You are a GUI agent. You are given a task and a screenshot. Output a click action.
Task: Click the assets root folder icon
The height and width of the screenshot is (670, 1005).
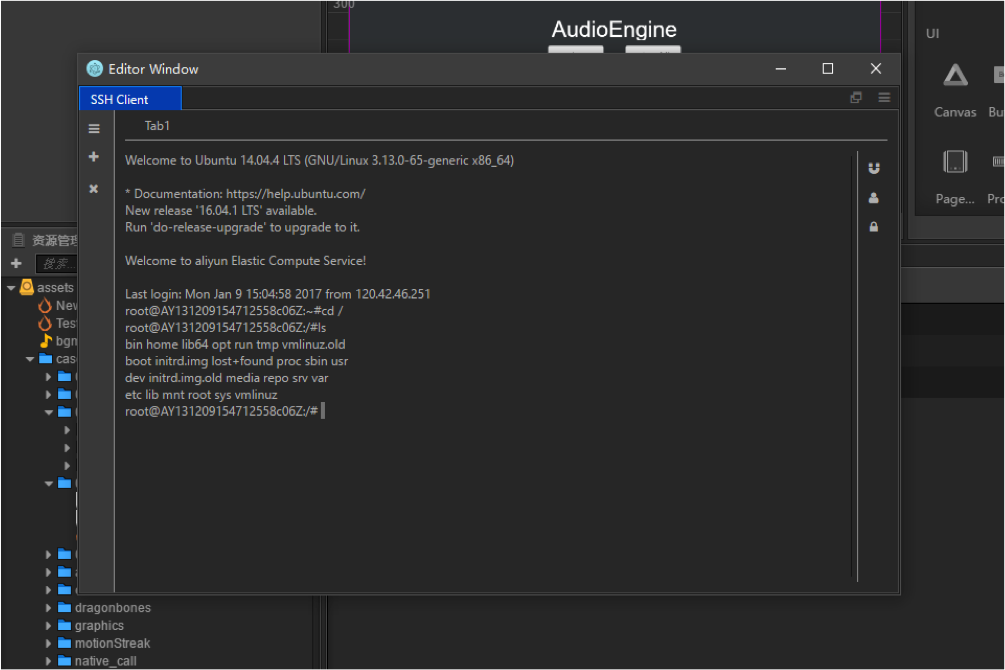[x=27, y=287]
